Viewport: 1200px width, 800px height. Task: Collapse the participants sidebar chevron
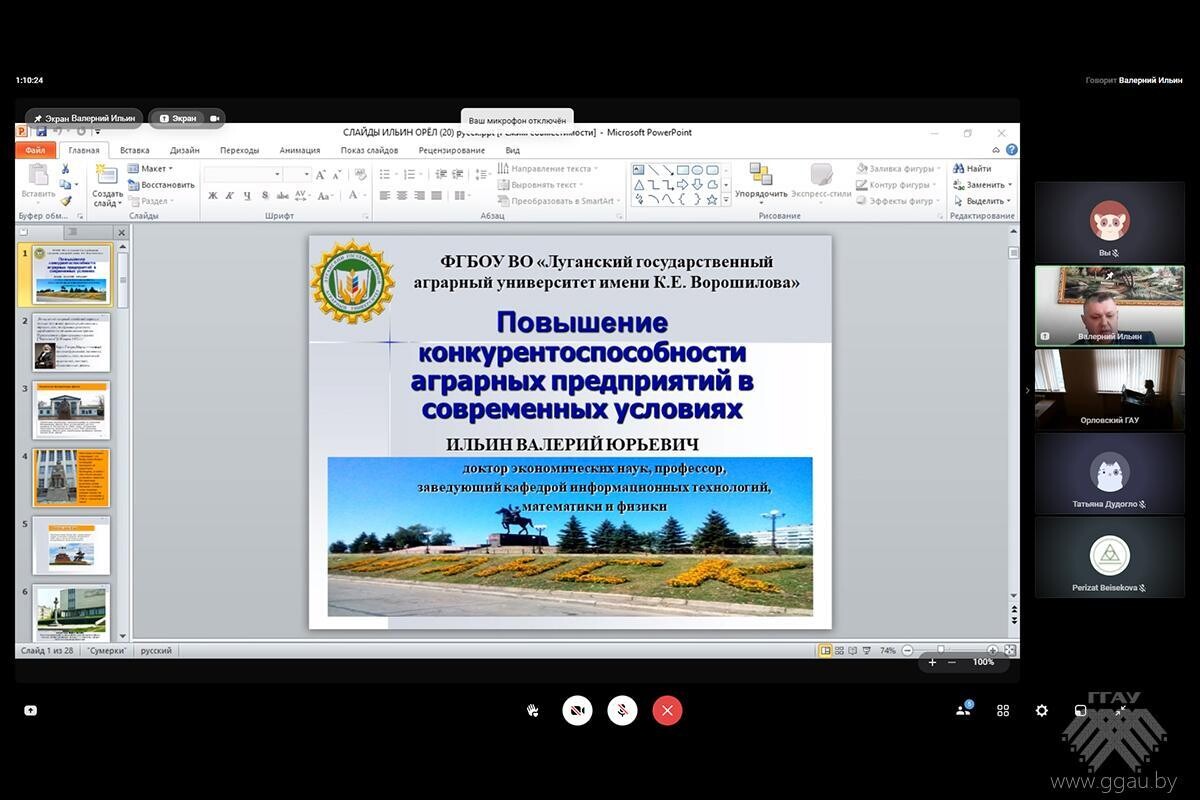point(1027,390)
